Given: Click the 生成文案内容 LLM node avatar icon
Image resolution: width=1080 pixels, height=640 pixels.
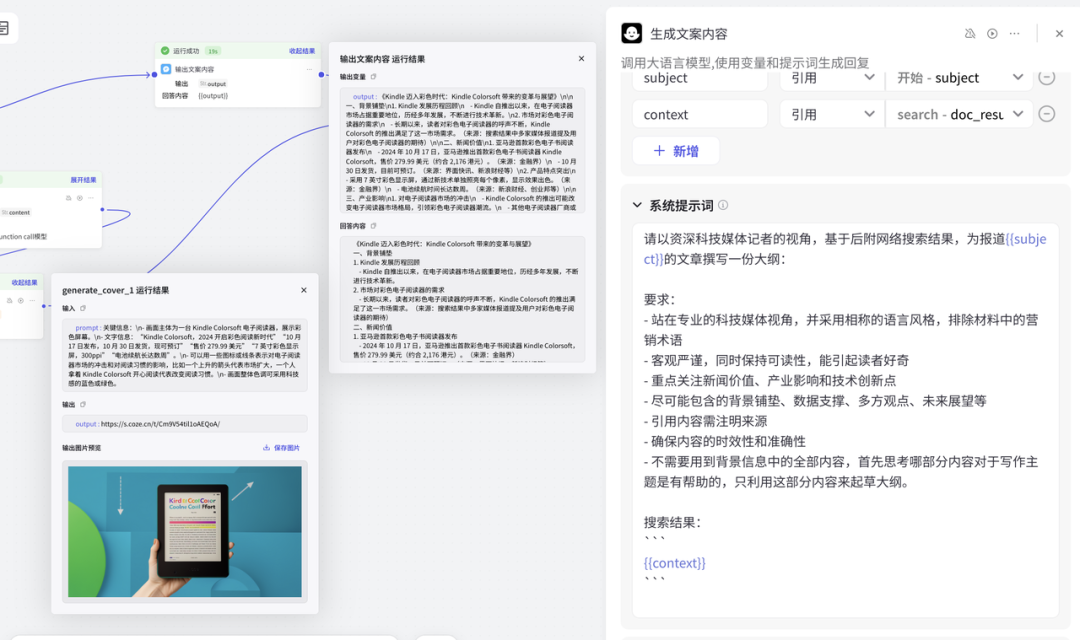Looking at the screenshot, I should 632,33.
